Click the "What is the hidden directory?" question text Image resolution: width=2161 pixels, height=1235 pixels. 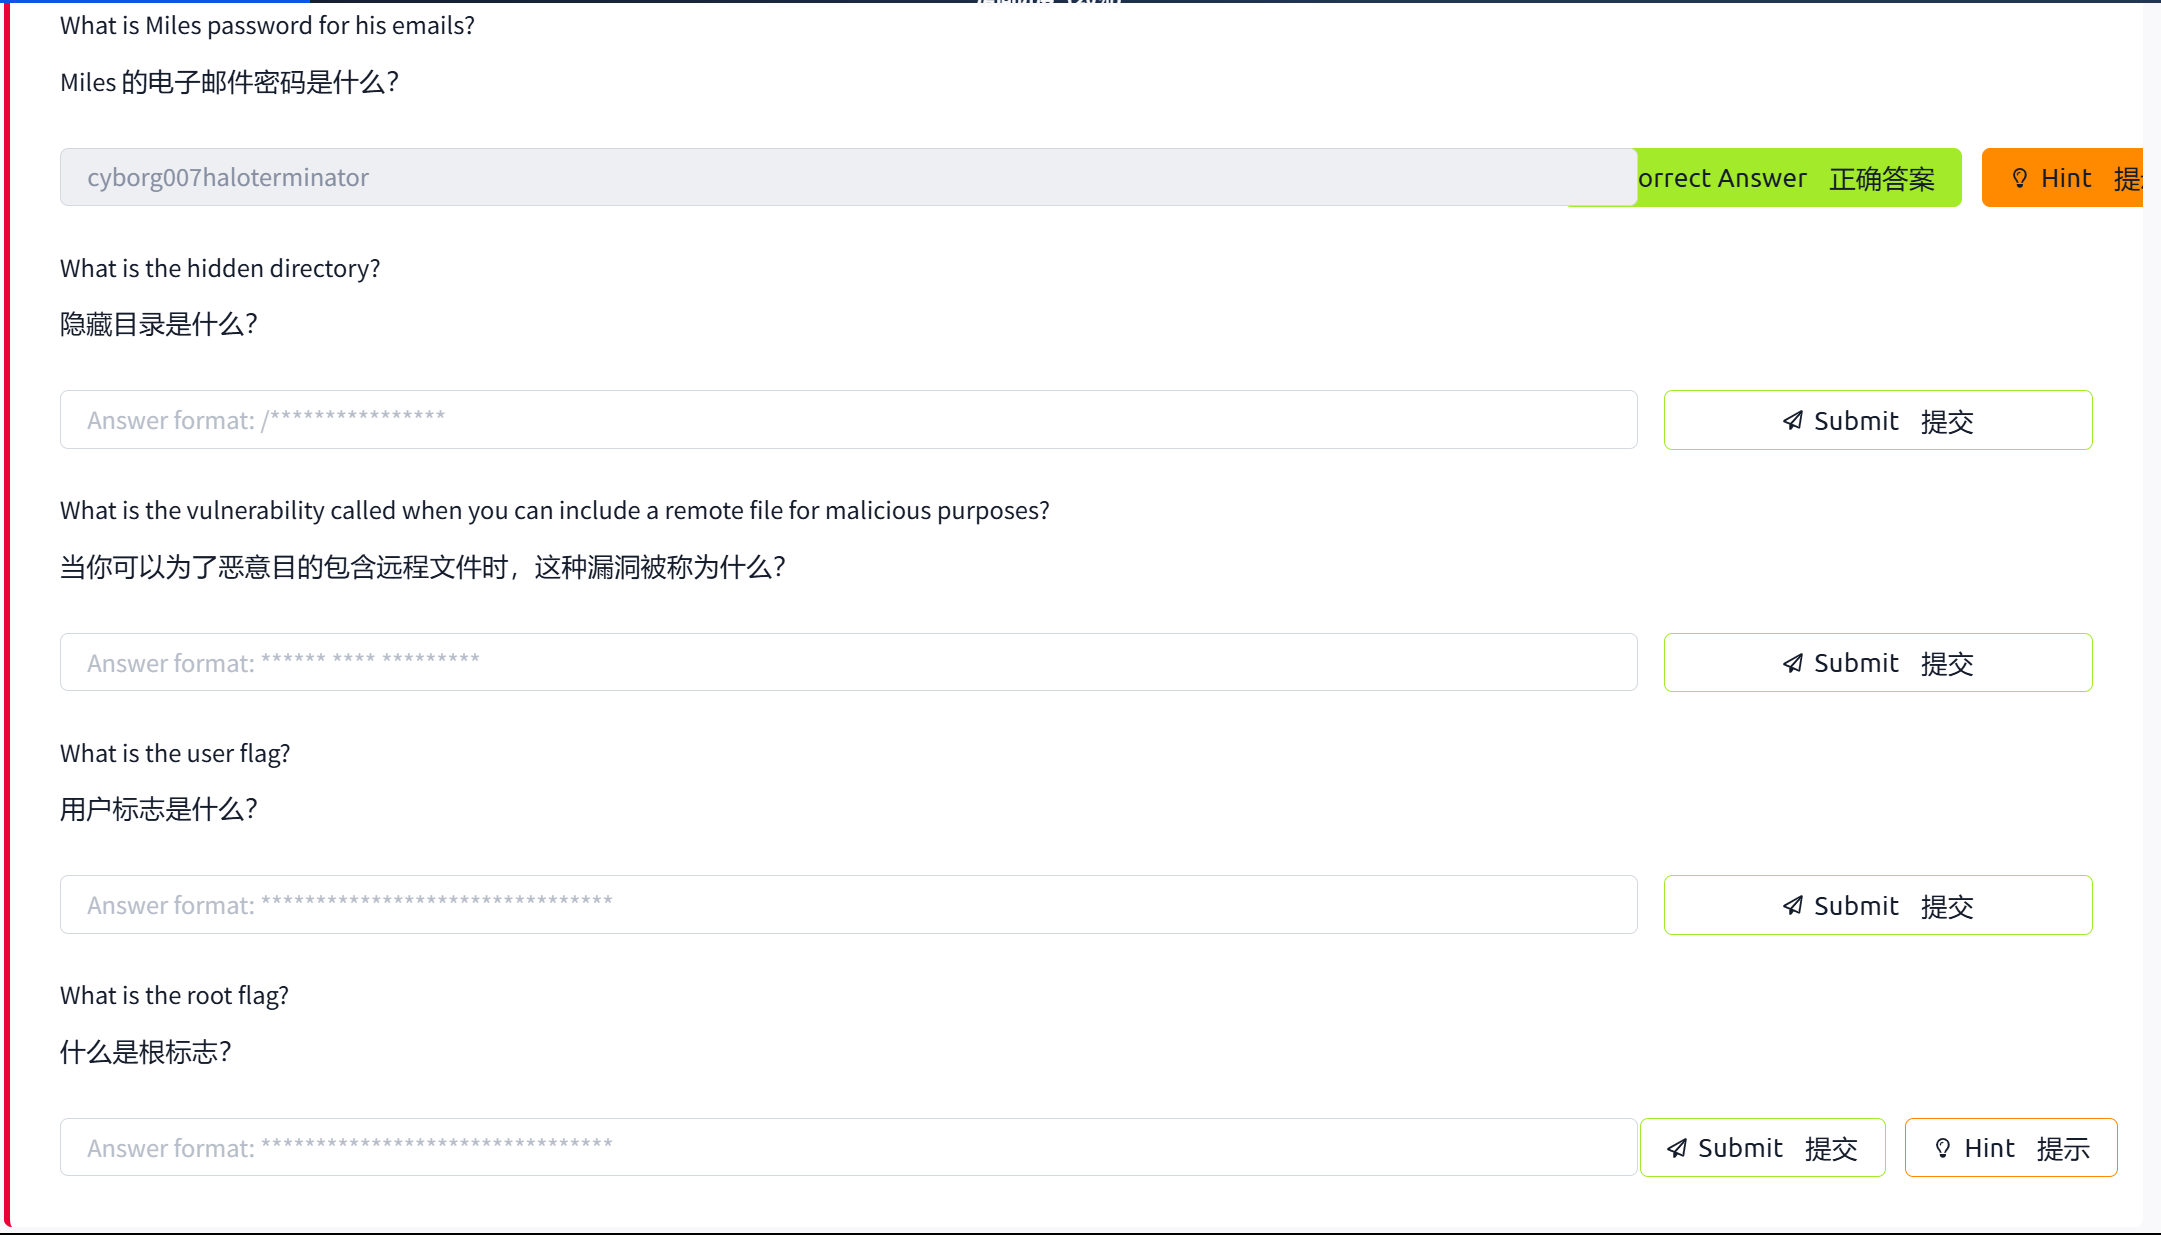click(x=220, y=268)
